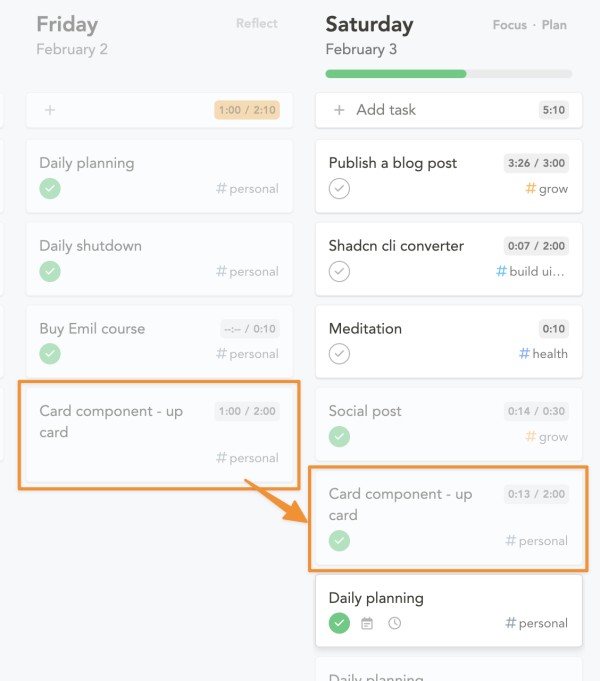Click the blue hash on Meditation health tag
Image resolution: width=600 pixels, height=681 pixels.
pos(524,354)
